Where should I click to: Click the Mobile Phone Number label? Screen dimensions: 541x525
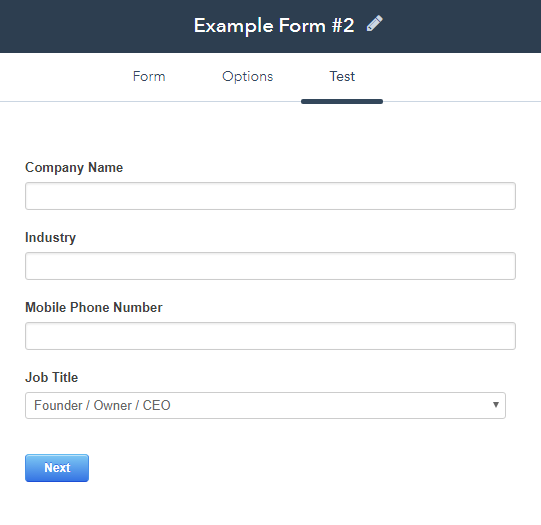click(x=94, y=307)
